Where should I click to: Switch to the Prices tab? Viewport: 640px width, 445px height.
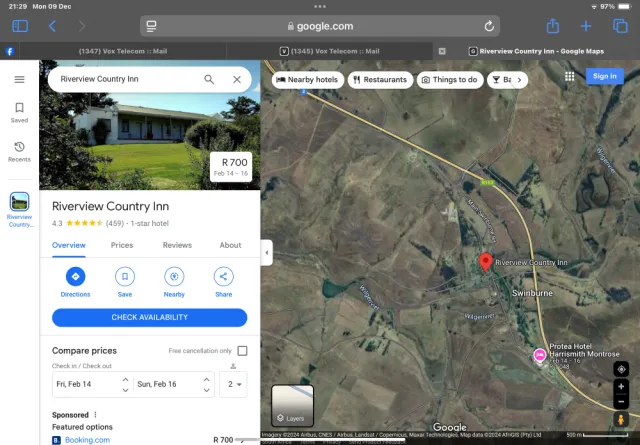coord(122,245)
